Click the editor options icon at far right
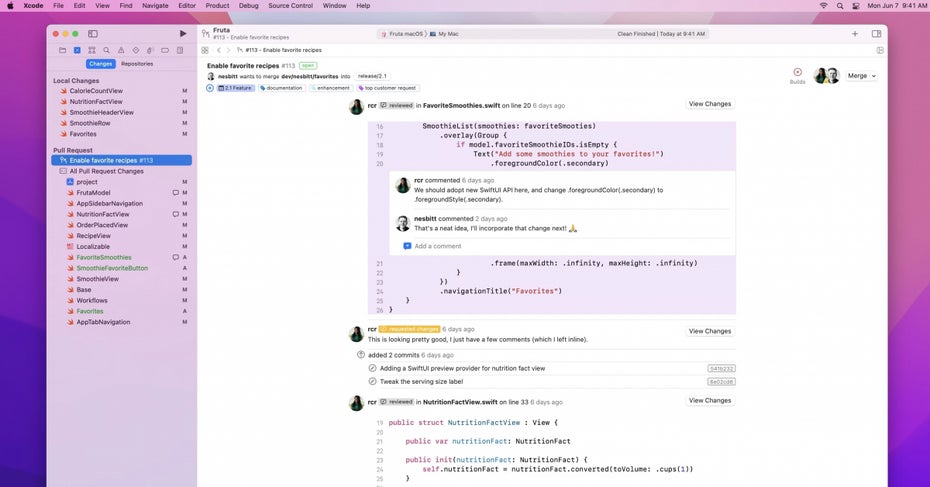 pyautogui.click(x=880, y=50)
